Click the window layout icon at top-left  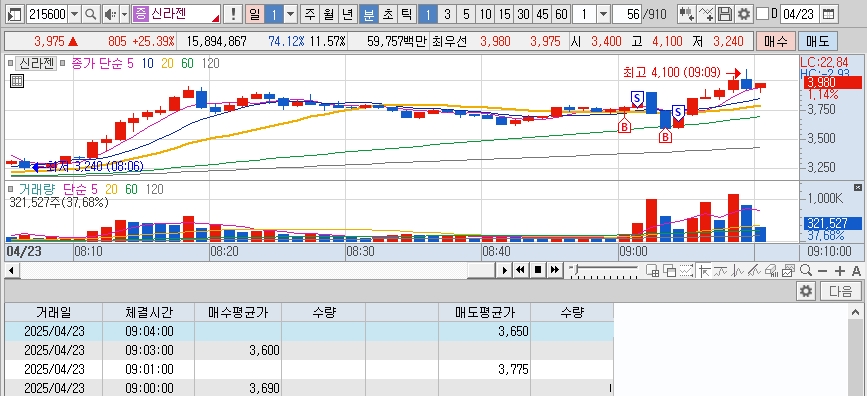tap(16, 14)
